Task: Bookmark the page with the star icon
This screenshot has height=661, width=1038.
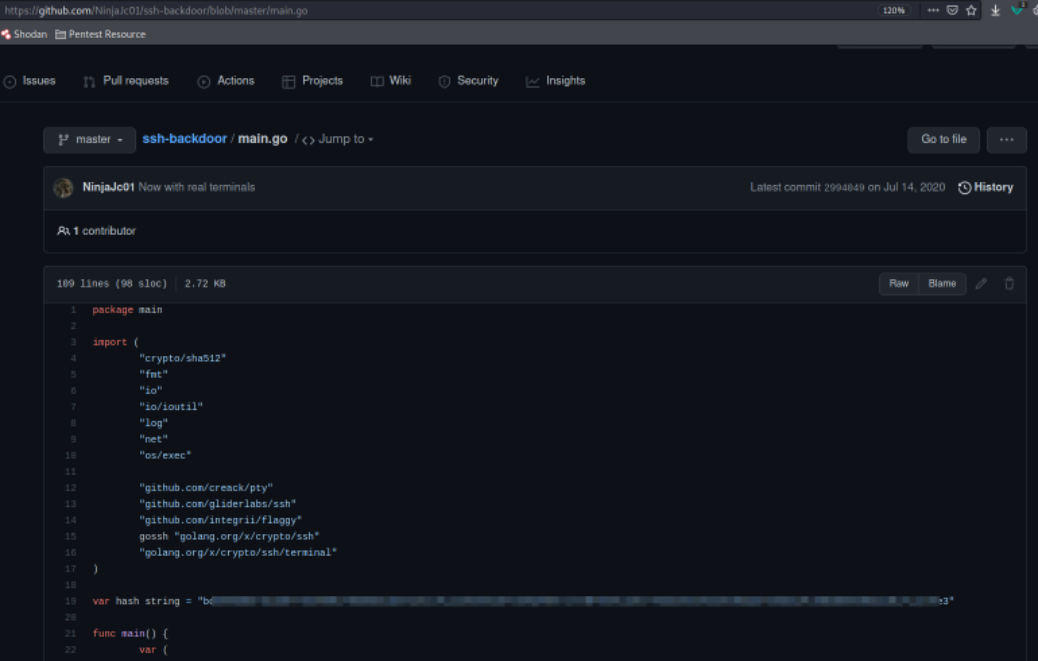Action: click(971, 11)
